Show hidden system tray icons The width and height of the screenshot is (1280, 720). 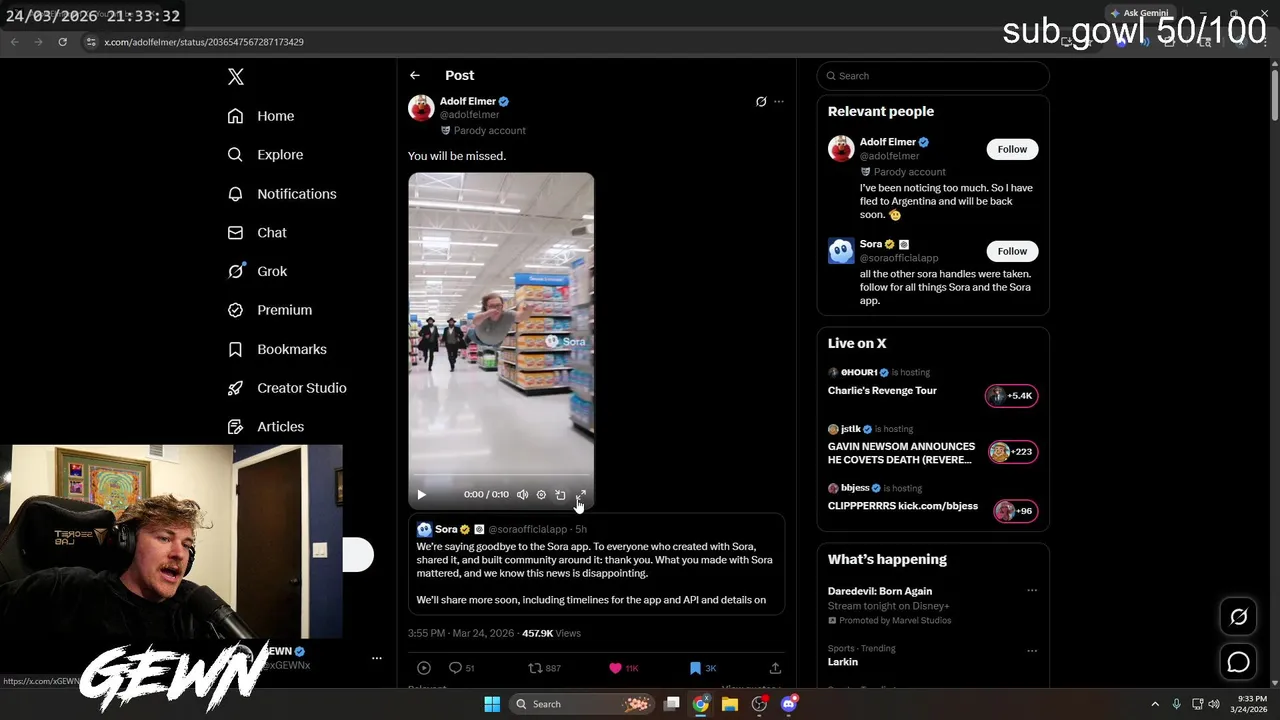(x=1155, y=704)
